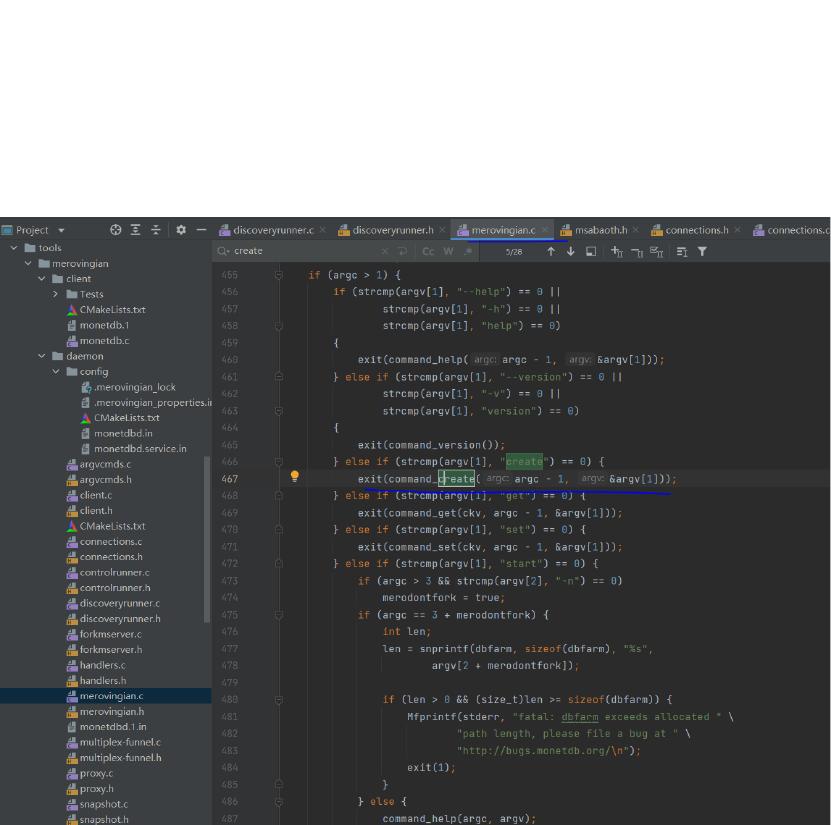Close the connections.h tab
831x825 pixels.
[x=737, y=230]
